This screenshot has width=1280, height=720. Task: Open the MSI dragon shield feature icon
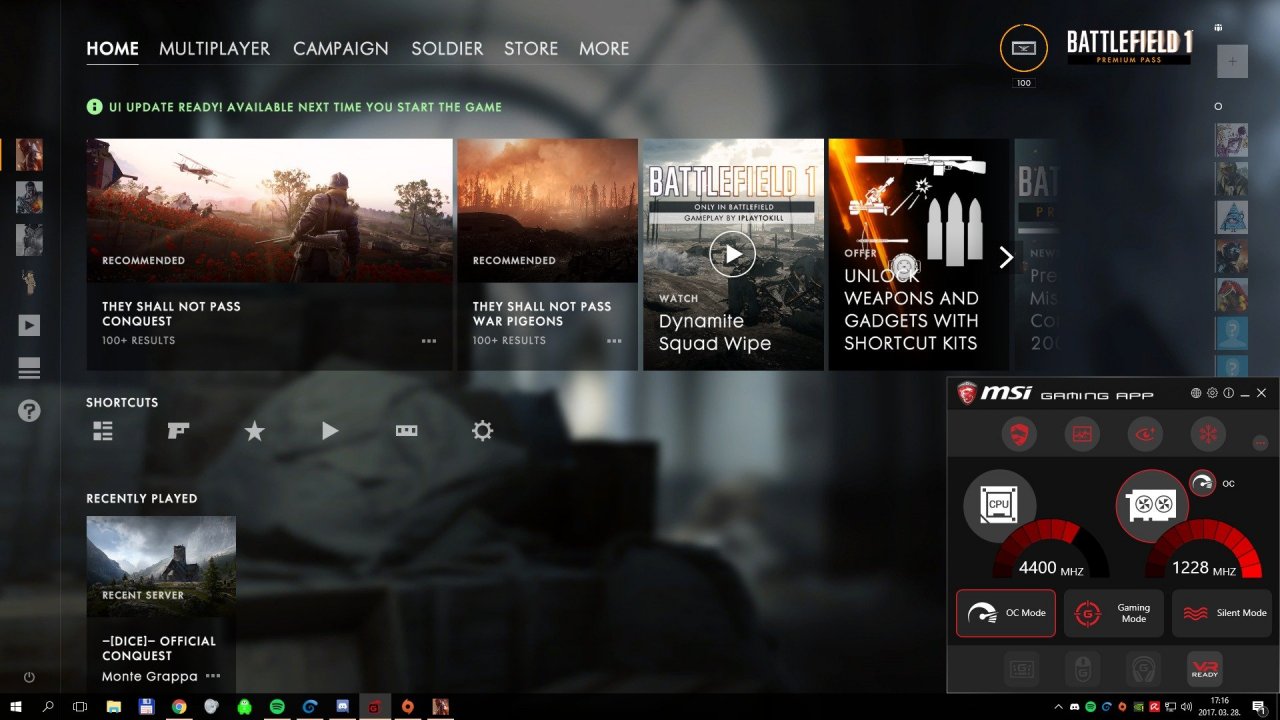[x=1019, y=434]
